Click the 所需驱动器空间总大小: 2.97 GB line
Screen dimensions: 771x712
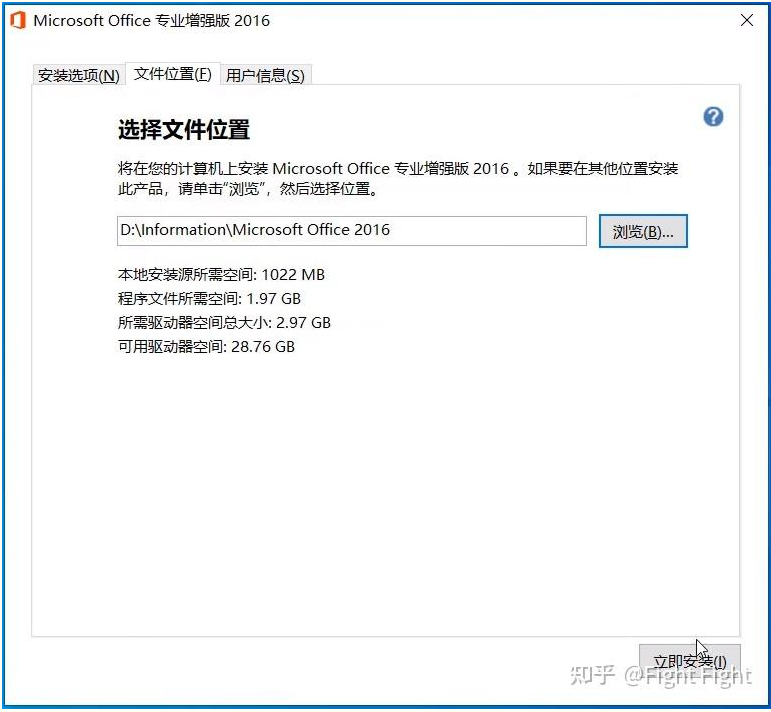(224, 323)
